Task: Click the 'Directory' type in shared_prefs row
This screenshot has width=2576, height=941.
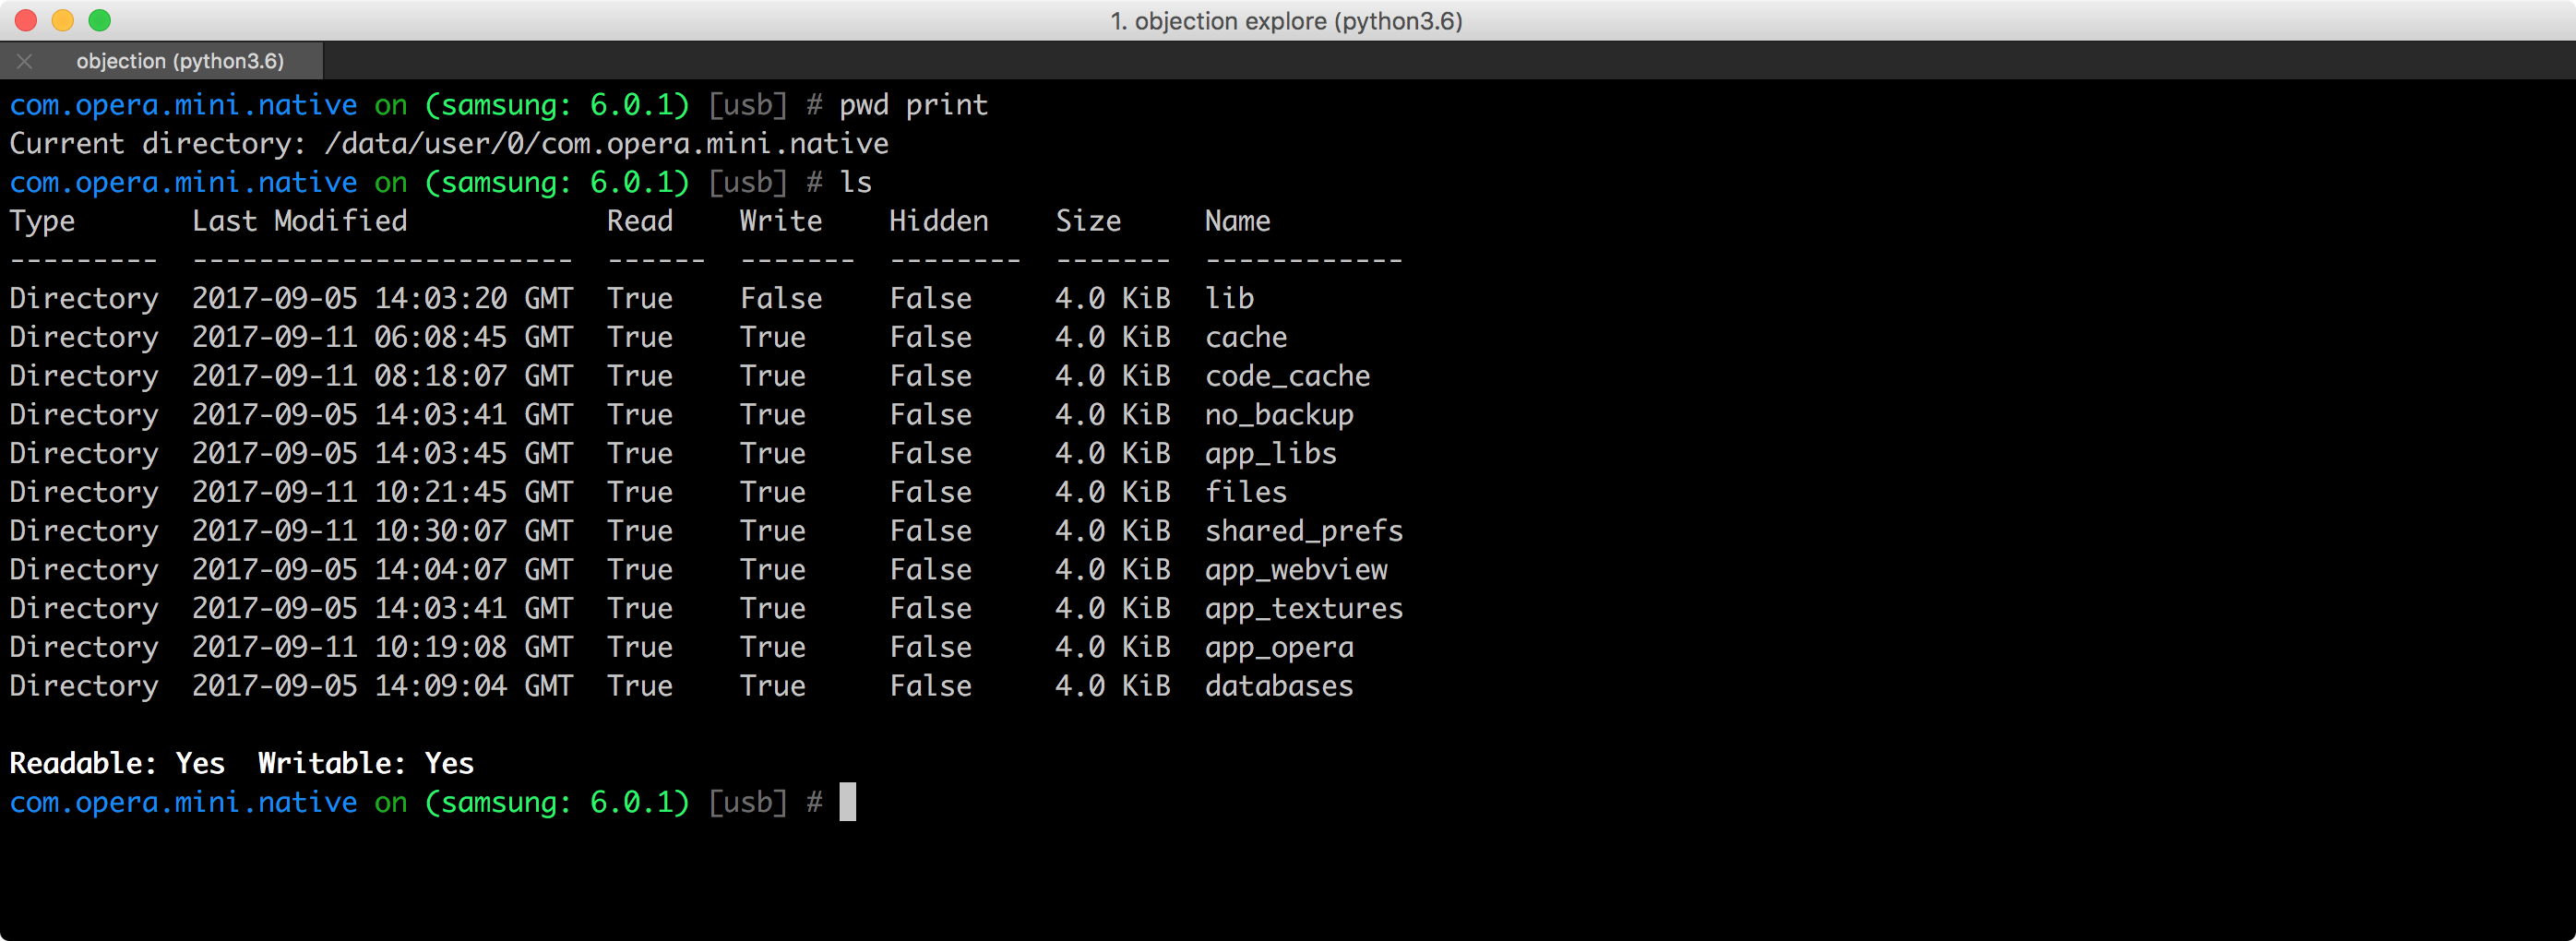Action: coord(84,531)
